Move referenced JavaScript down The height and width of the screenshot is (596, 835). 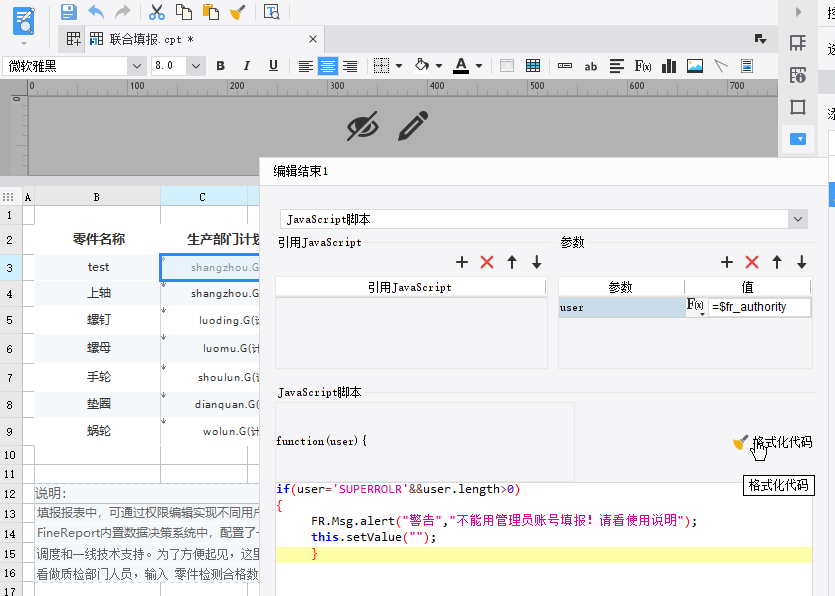pos(537,262)
